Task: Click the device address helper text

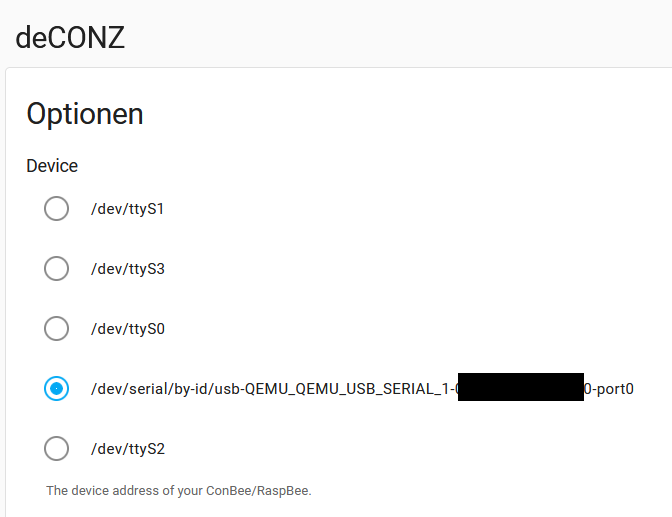Action: tap(179, 490)
